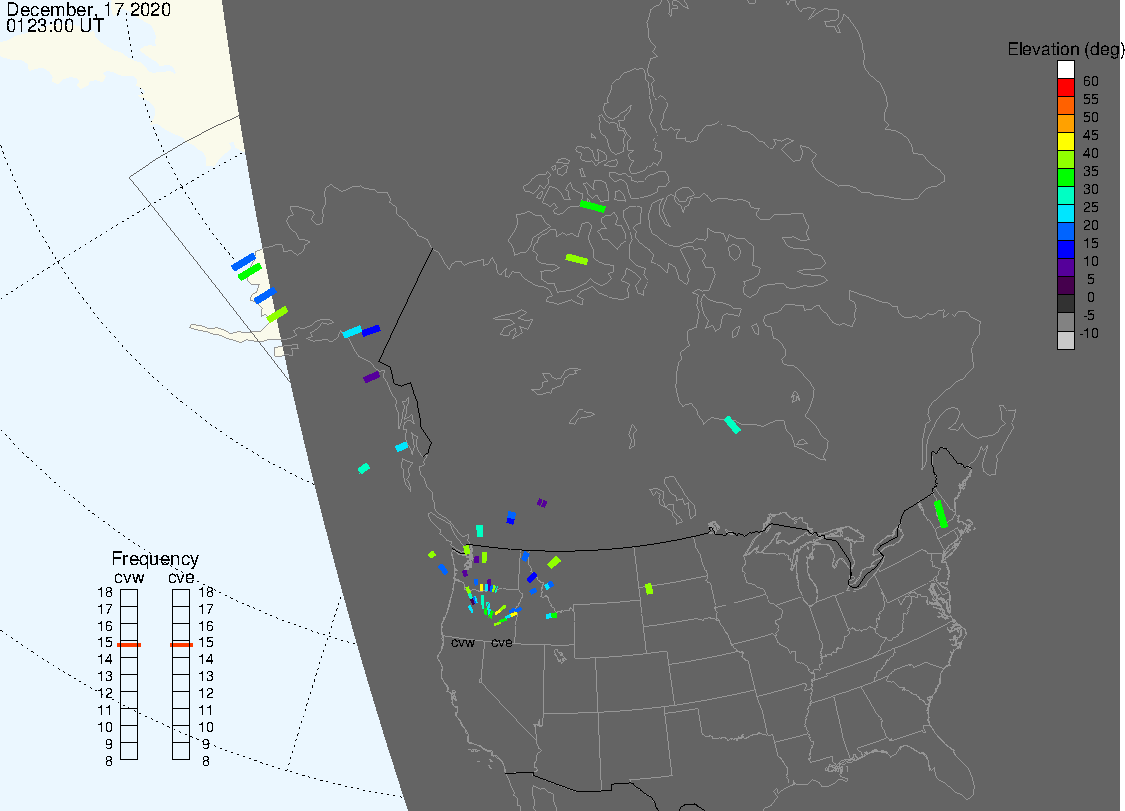Click the legend value '-10'
The width and height of the screenshot is (1125, 811).
click(1089, 333)
